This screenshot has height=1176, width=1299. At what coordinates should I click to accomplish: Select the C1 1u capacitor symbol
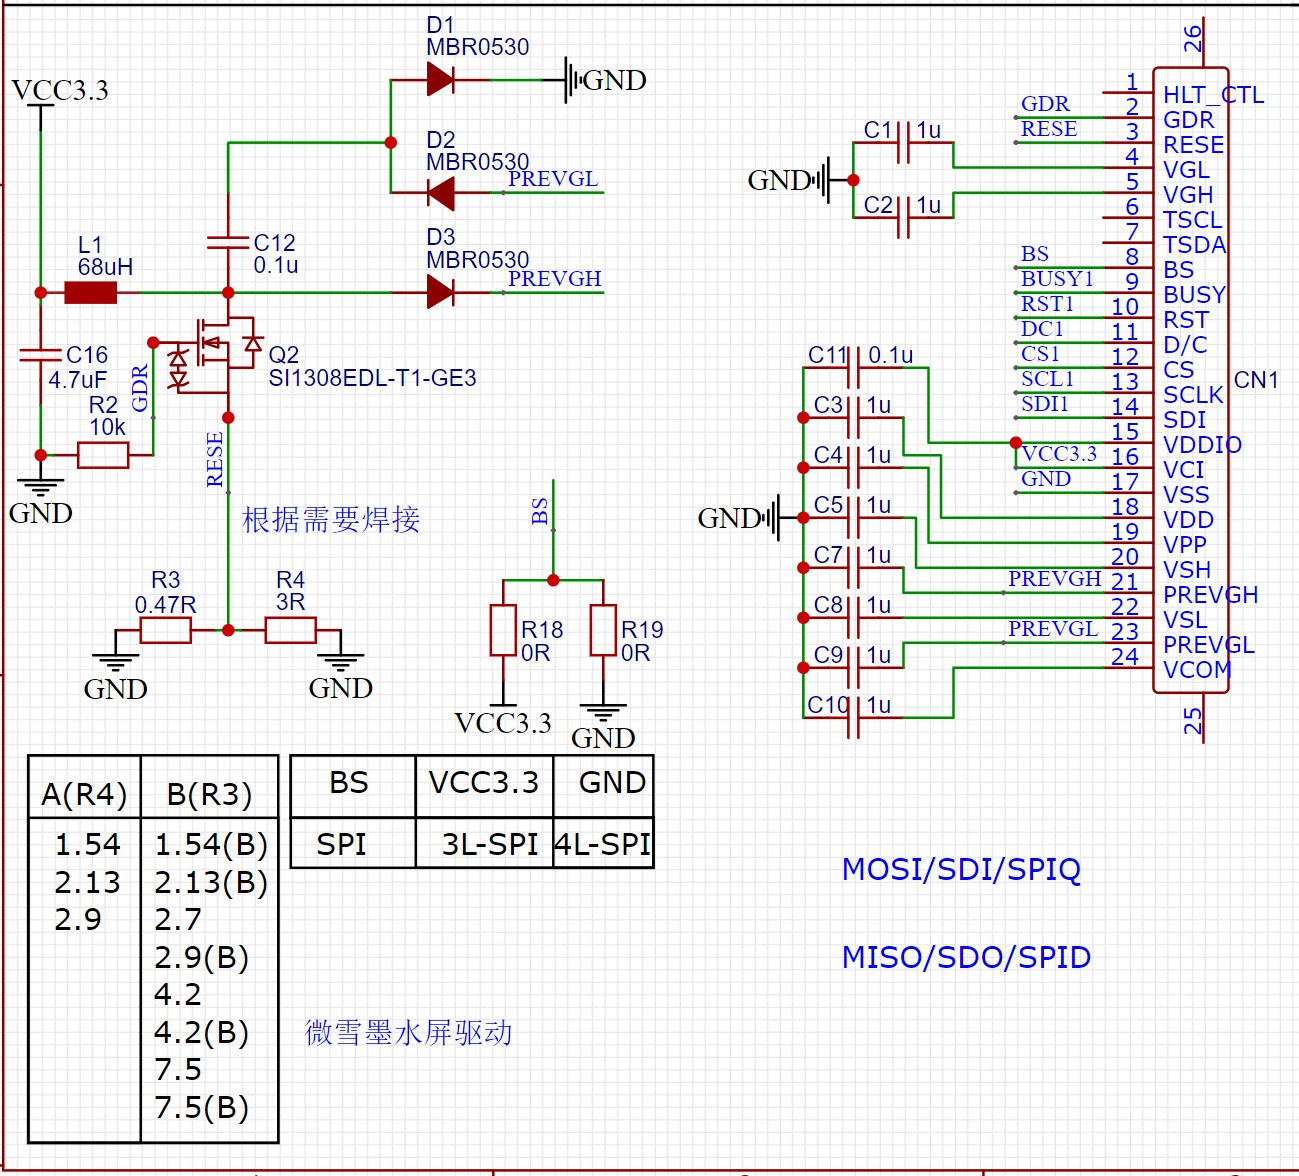click(x=903, y=143)
